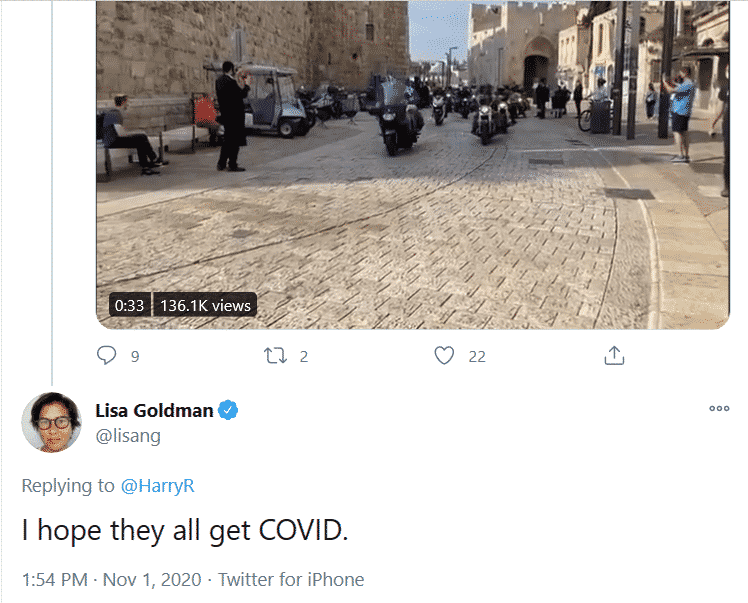Click the retweet count 2
This screenshot has width=748, height=603.
304,356
